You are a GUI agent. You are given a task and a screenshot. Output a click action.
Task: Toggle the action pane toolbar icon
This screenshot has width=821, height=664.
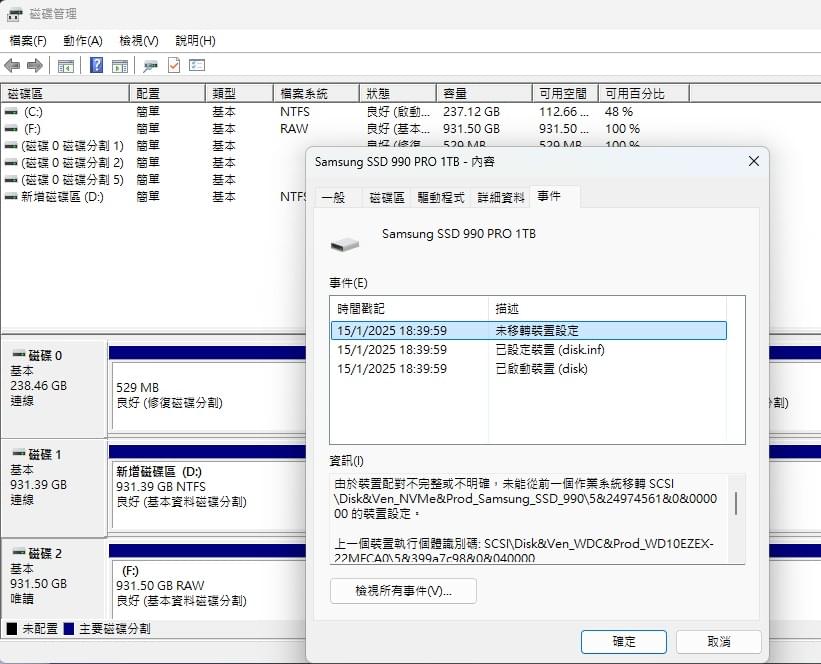120,66
